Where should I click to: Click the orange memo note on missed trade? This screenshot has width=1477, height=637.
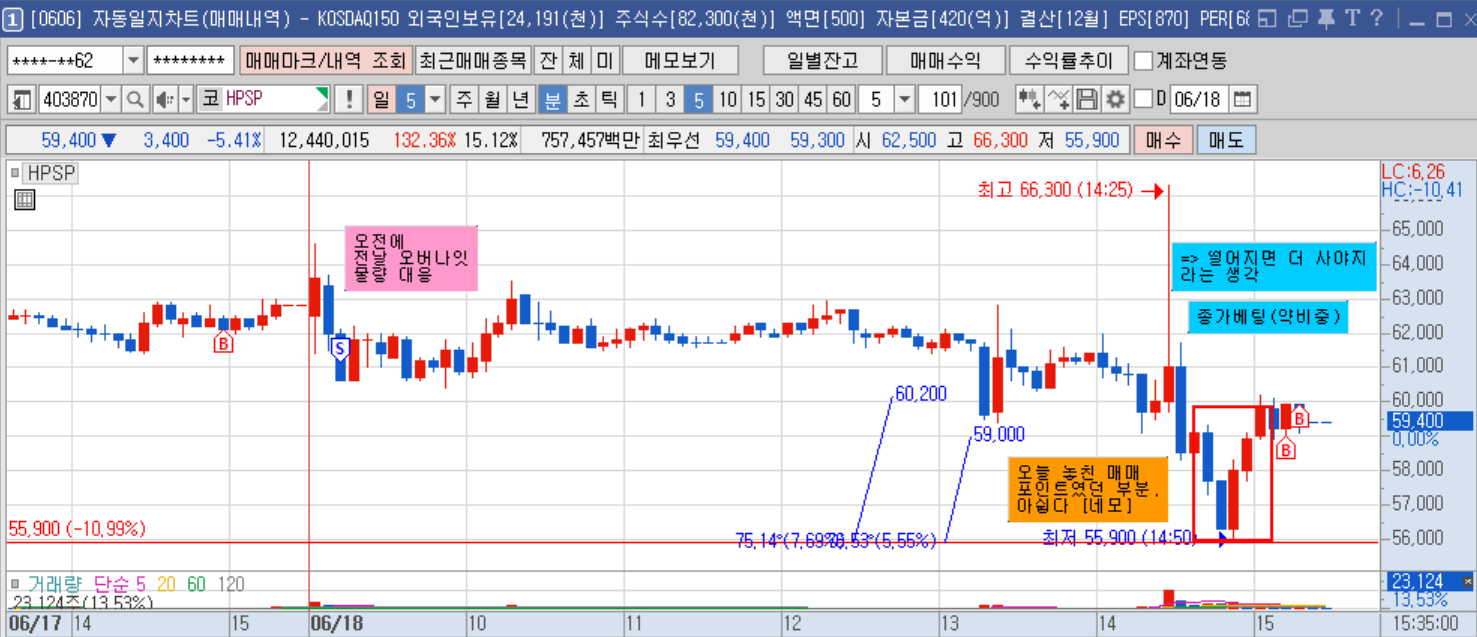[x=1087, y=490]
